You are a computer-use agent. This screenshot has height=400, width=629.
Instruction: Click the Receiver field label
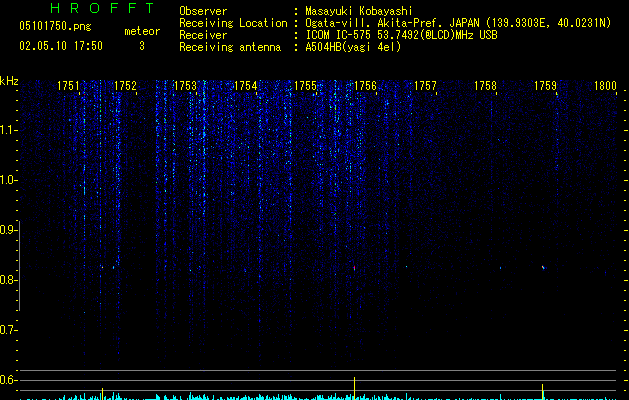[203, 35]
